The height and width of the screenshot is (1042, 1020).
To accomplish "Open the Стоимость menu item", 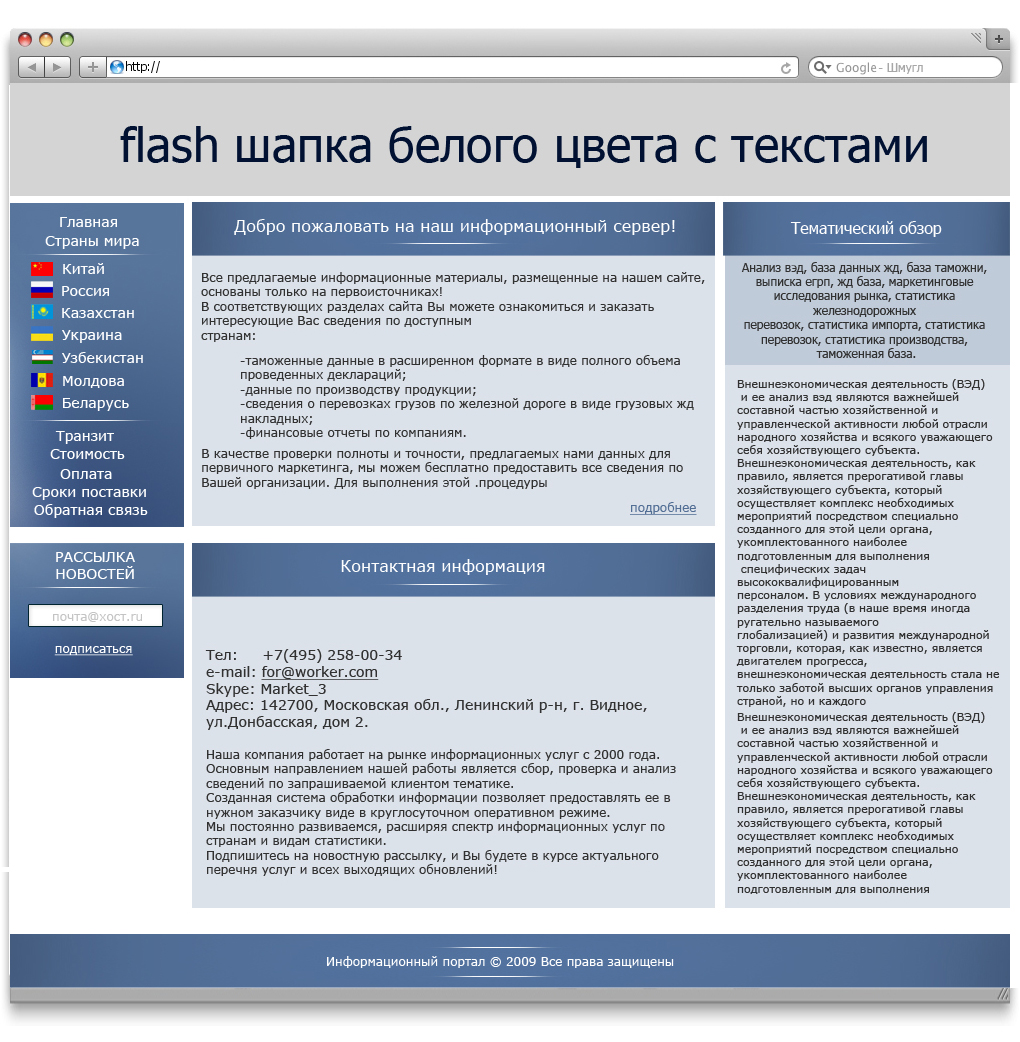I will (x=87, y=454).
